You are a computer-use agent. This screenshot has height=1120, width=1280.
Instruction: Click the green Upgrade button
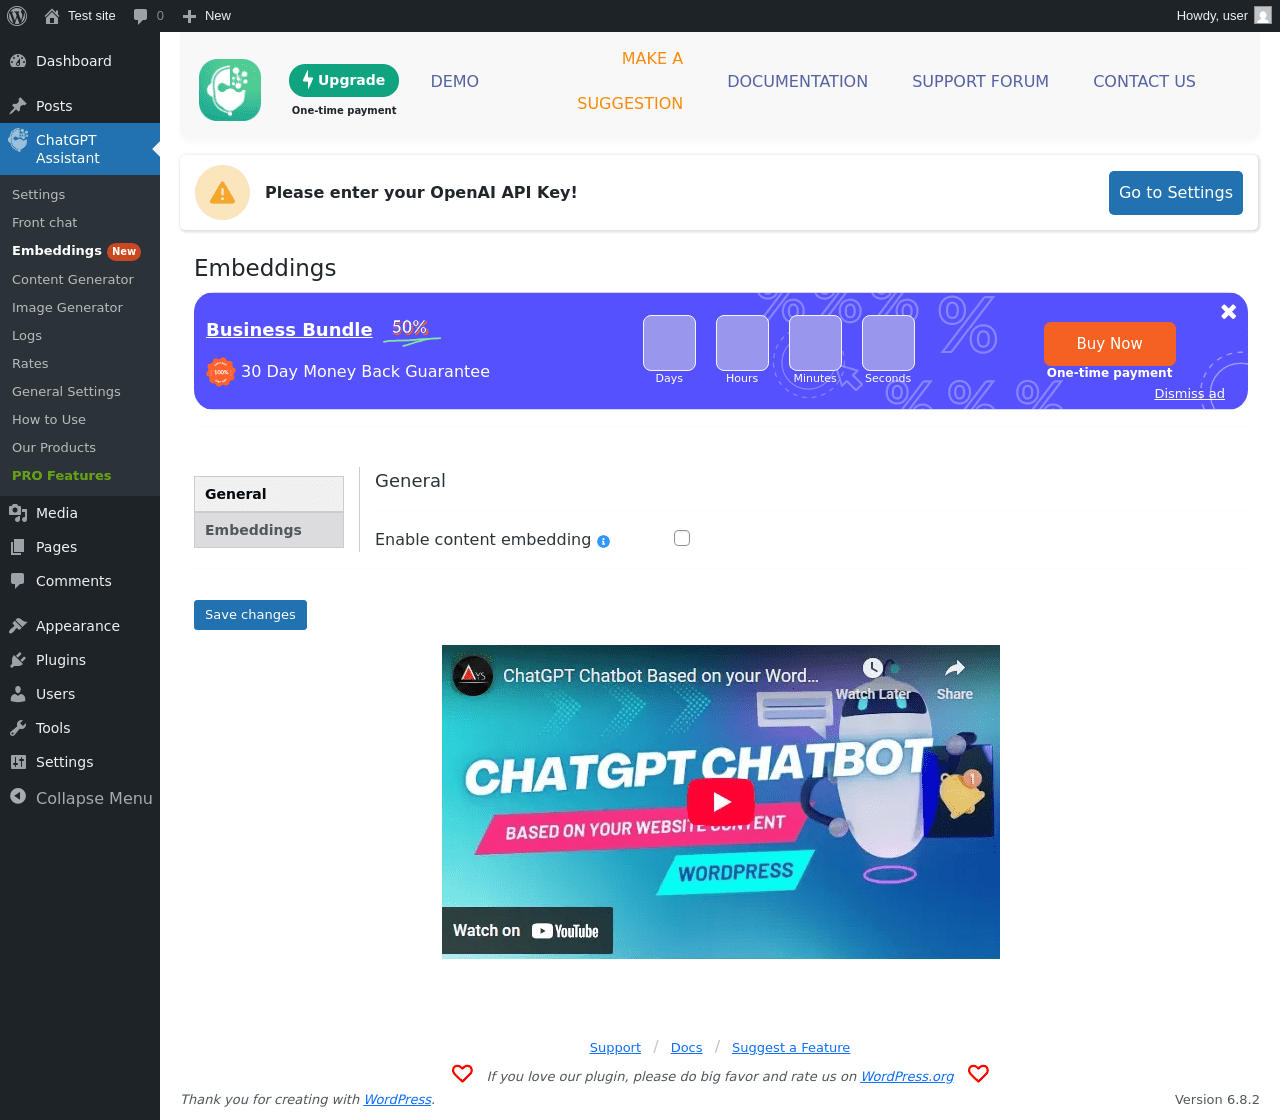pos(344,80)
